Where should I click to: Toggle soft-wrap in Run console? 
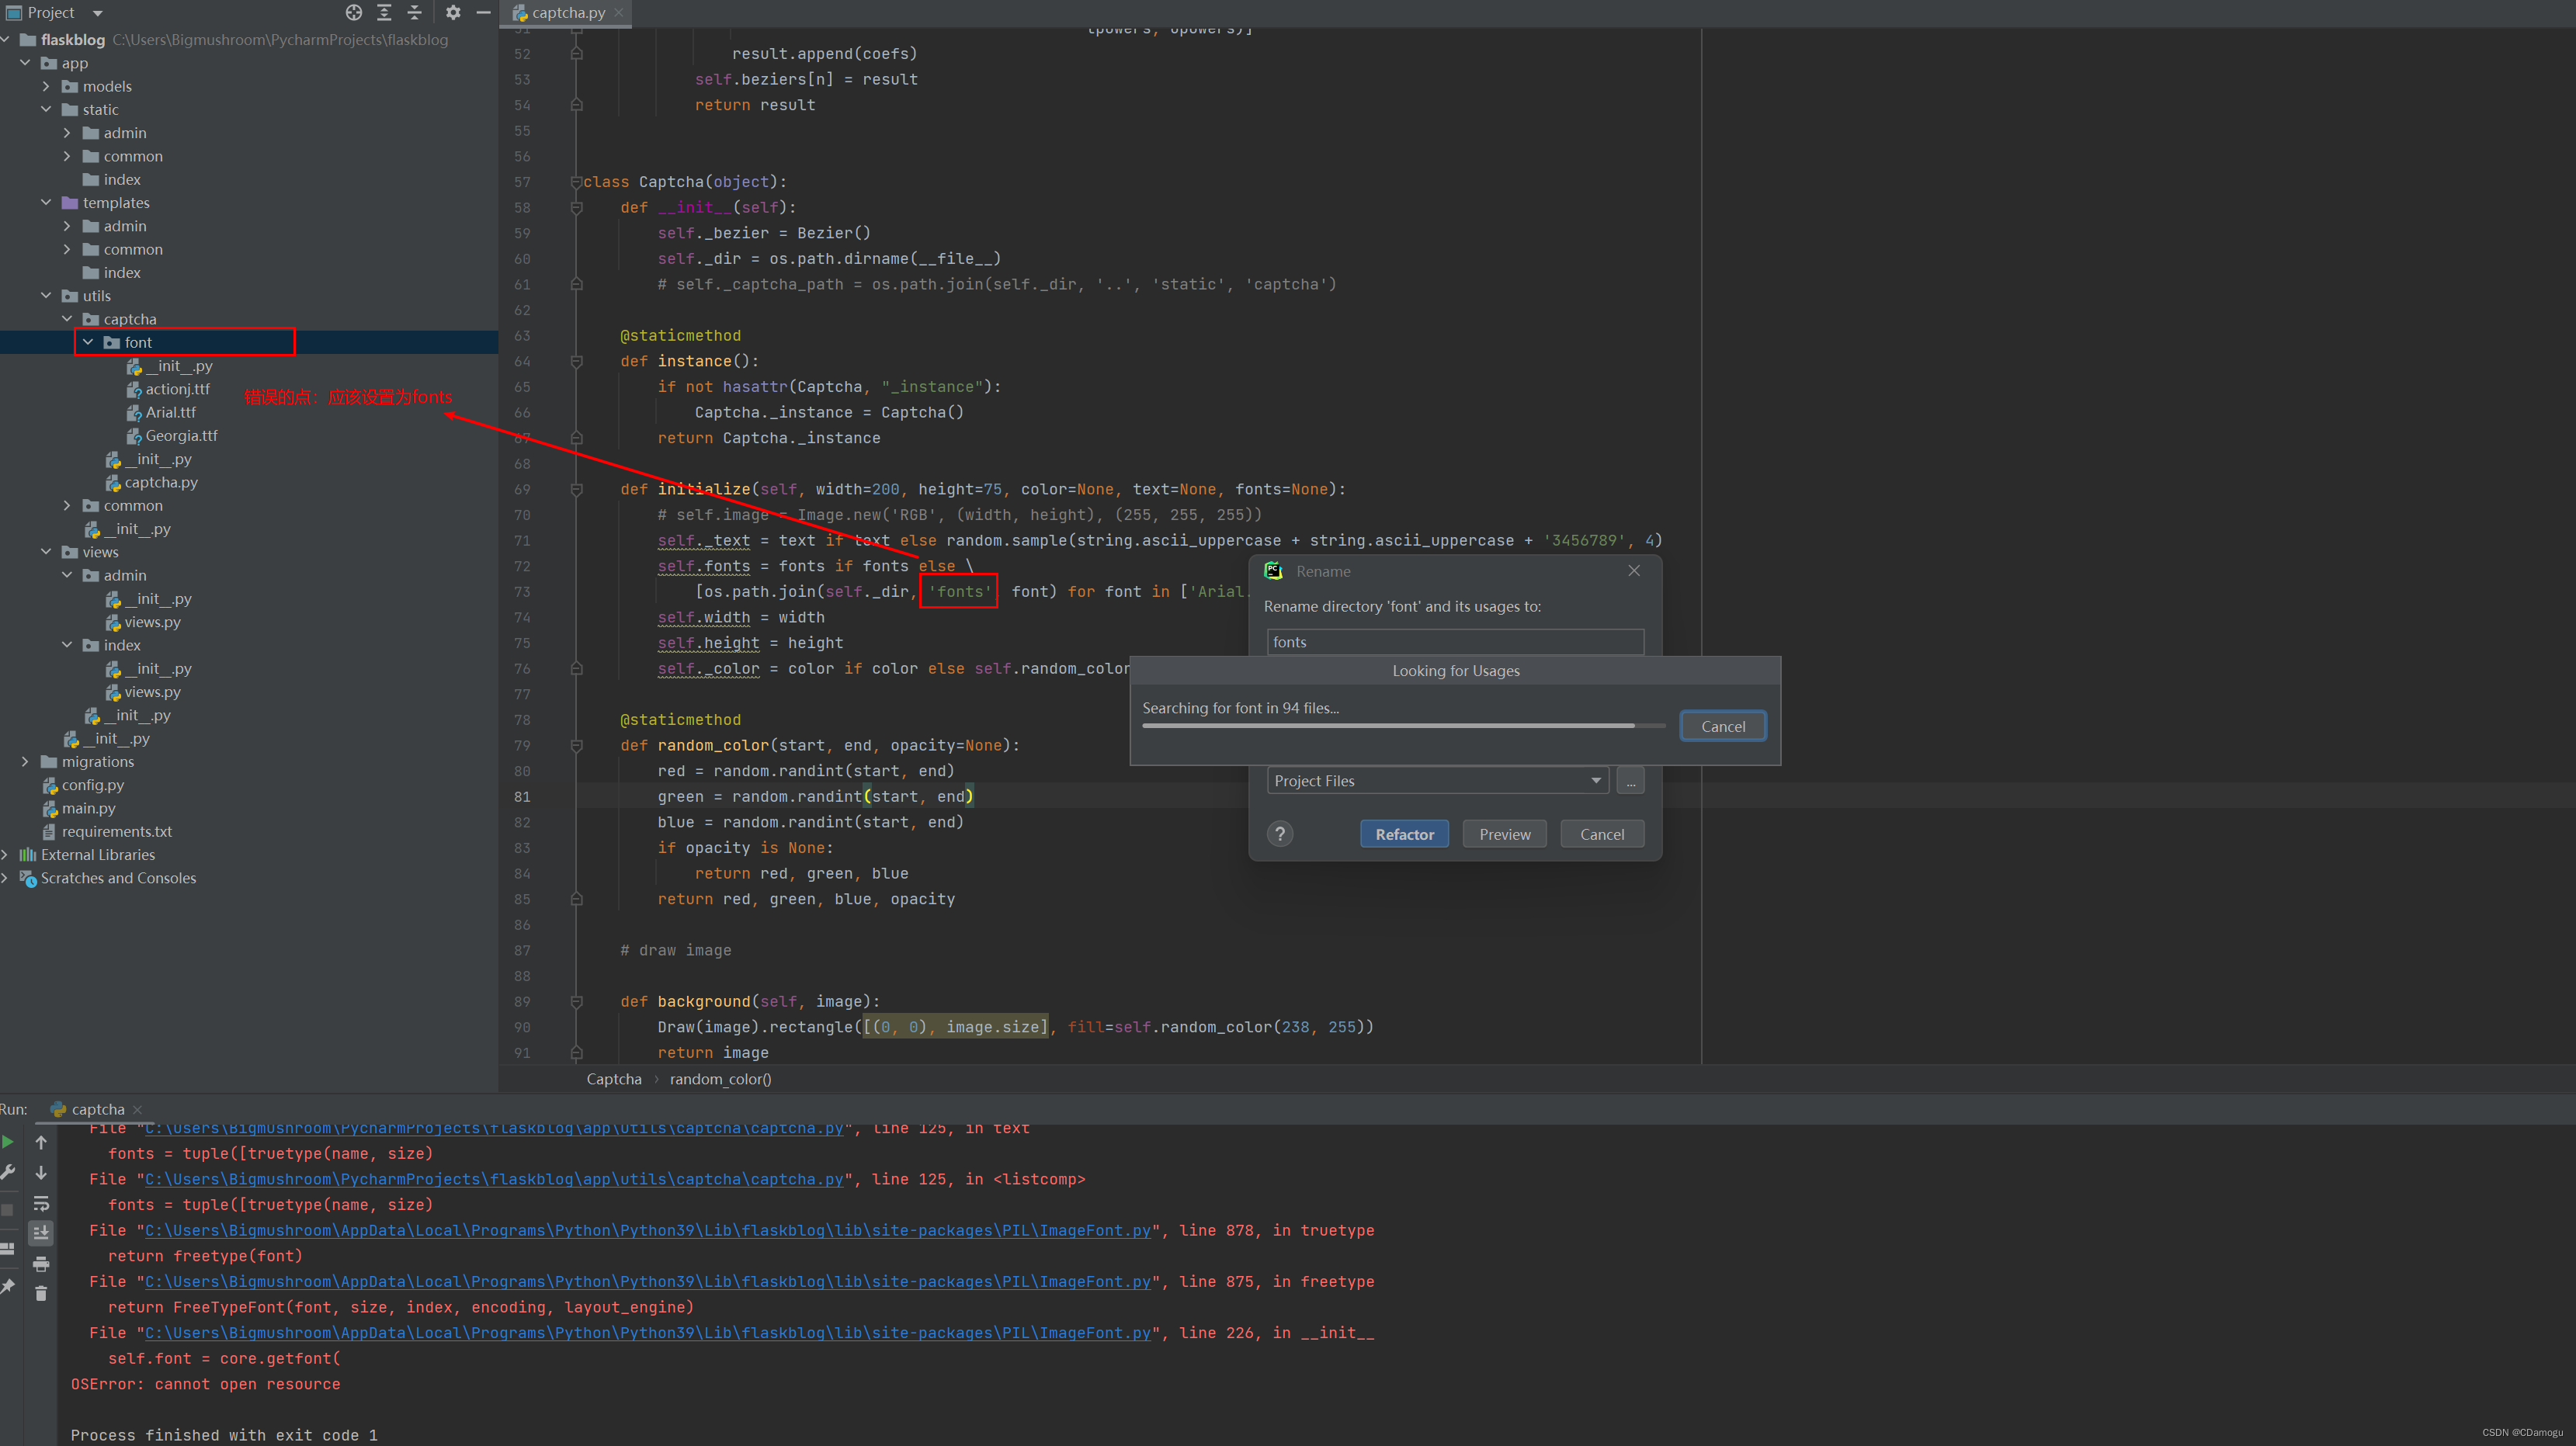[x=41, y=1203]
